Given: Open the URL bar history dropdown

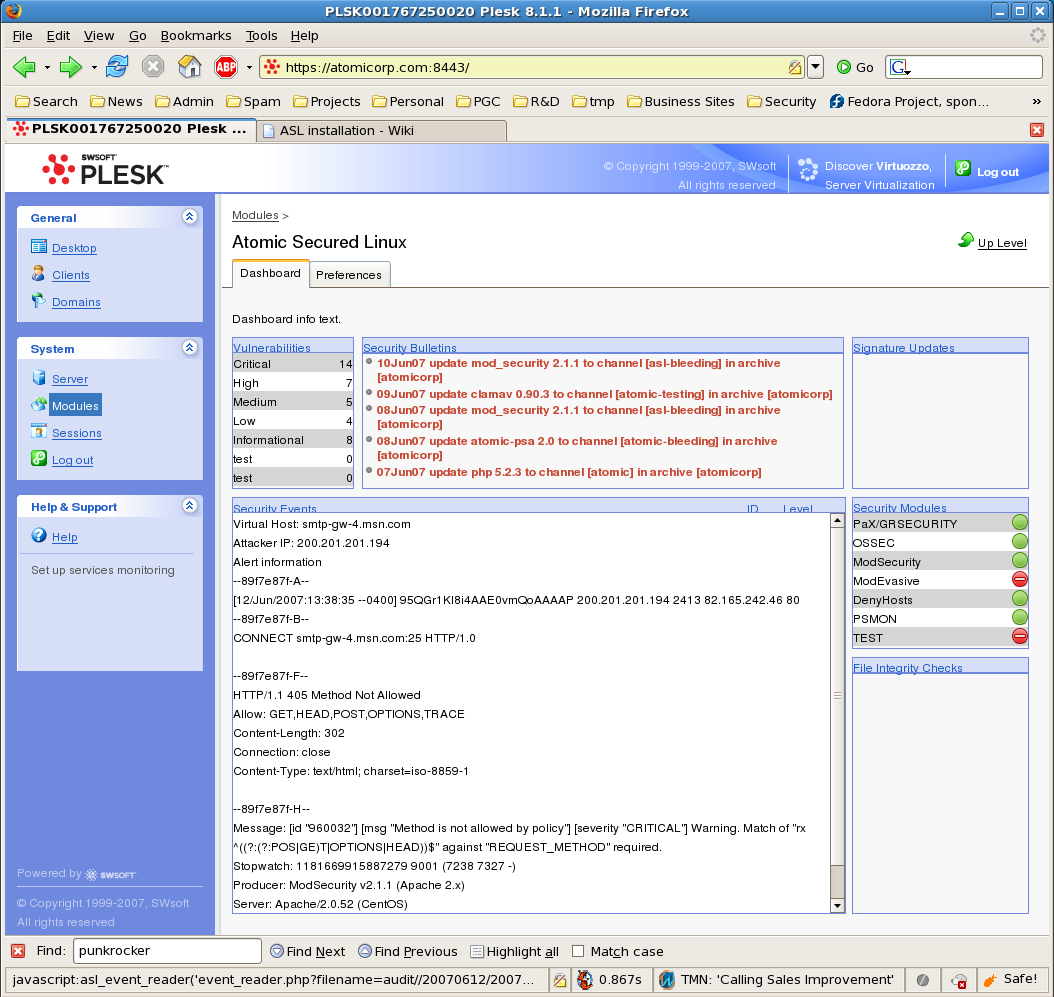Looking at the screenshot, I should click(x=815, y=67).
